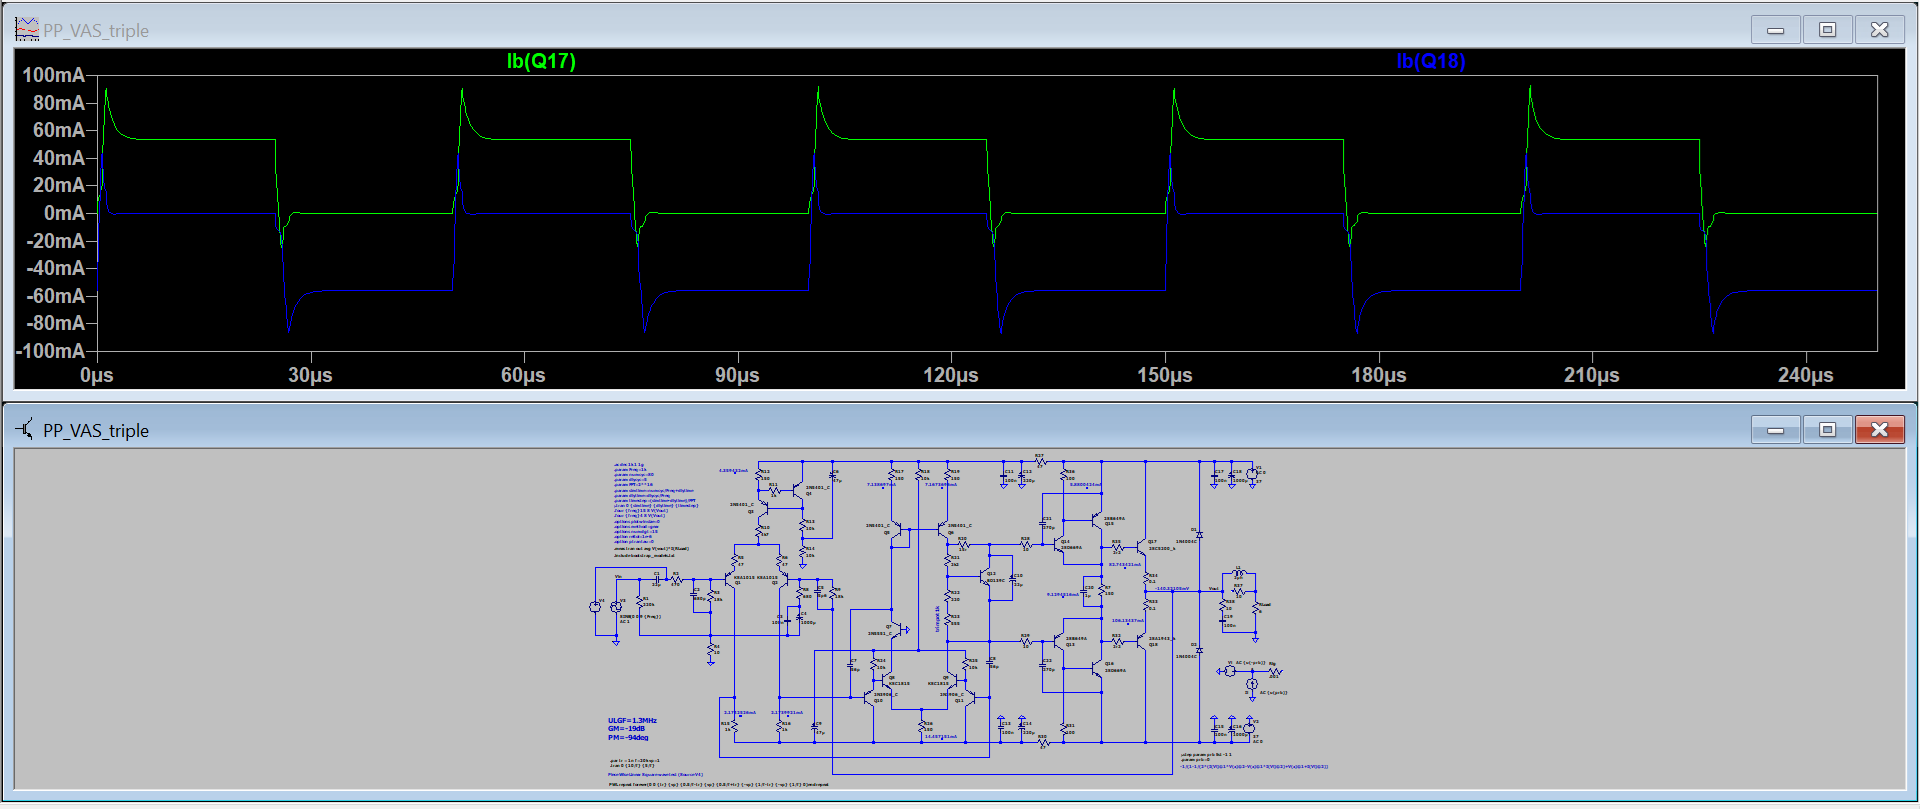1920x809 pixels.
Task: Click the schematic window title PP_VAS_triple
Action: coord(96,431)
